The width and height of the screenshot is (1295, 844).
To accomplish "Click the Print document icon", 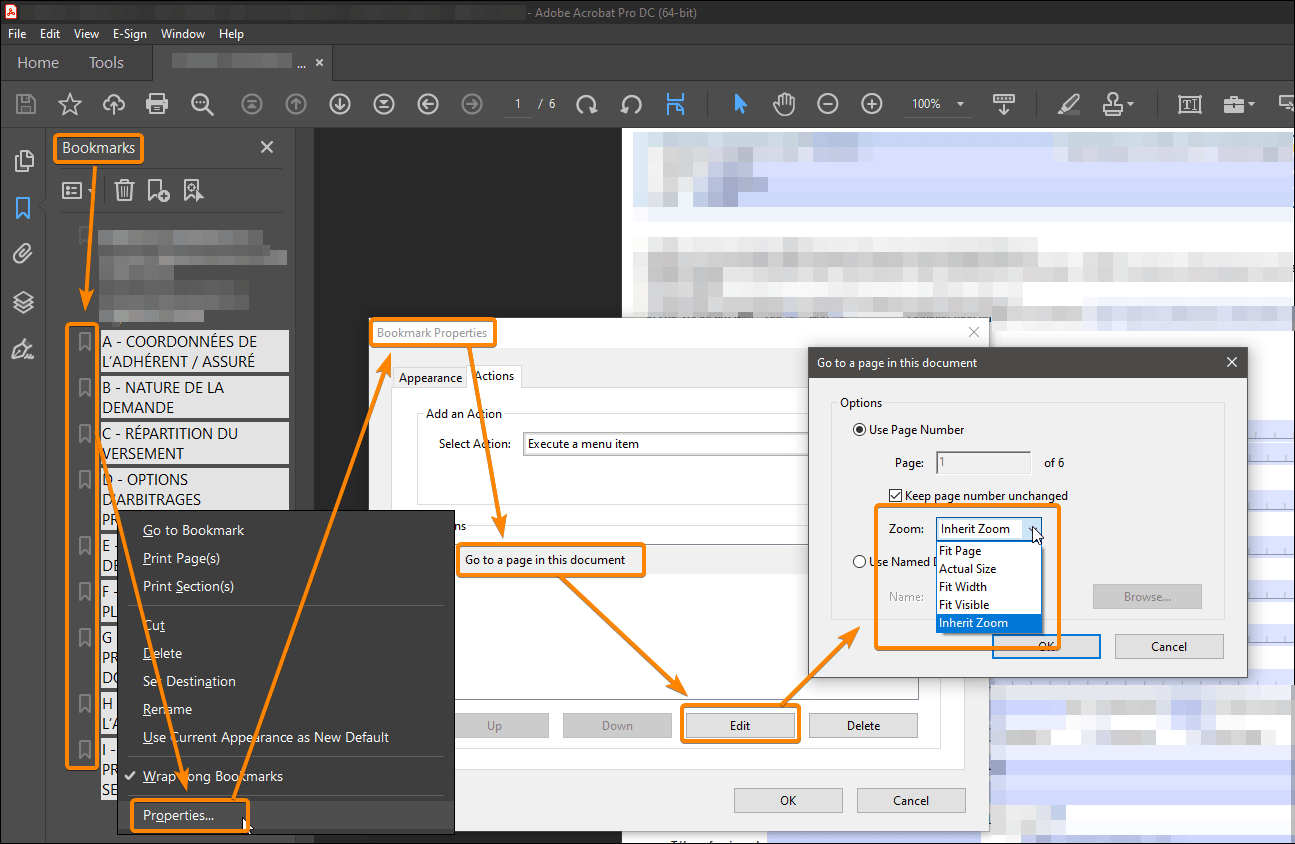I will click(x=157, y=103).
